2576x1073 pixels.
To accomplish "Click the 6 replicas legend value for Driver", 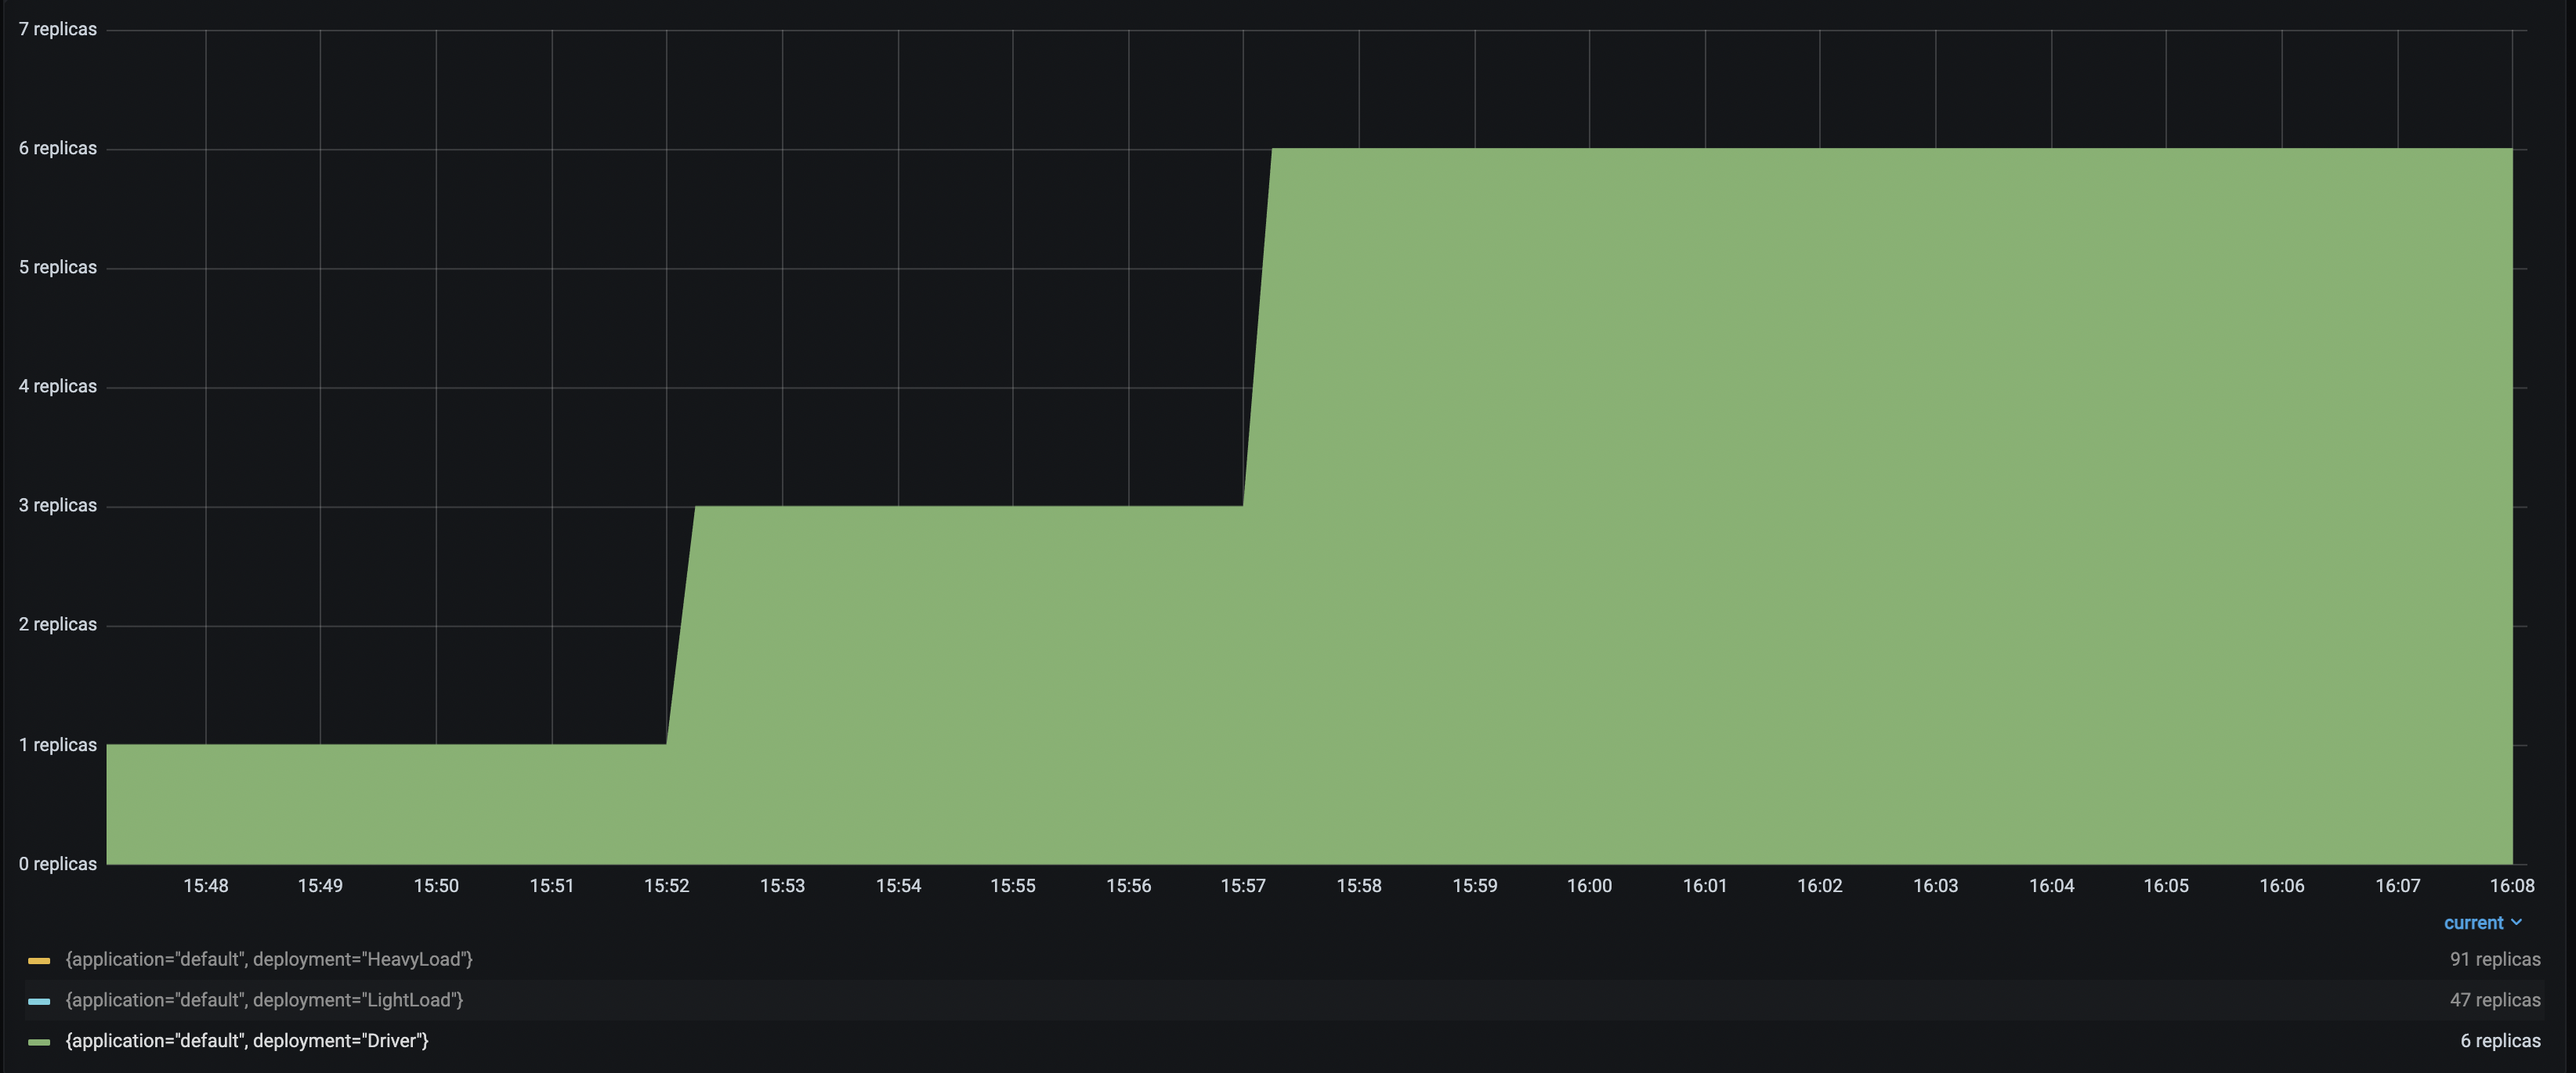I will click(2499, 1041).
